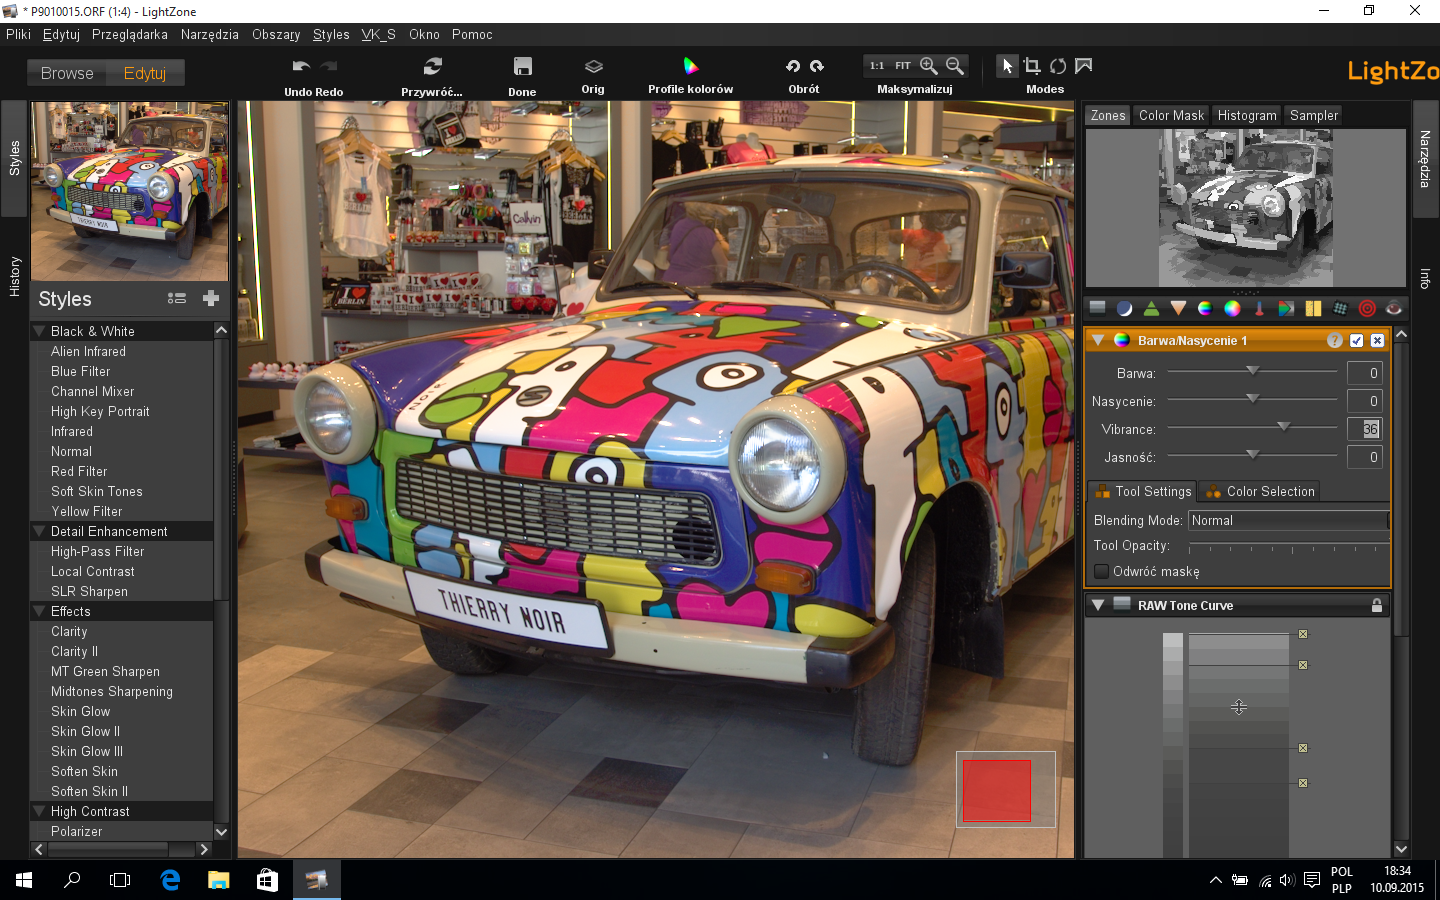Add a White Balance tool (thermometer icon)

tap(1259, 308)
